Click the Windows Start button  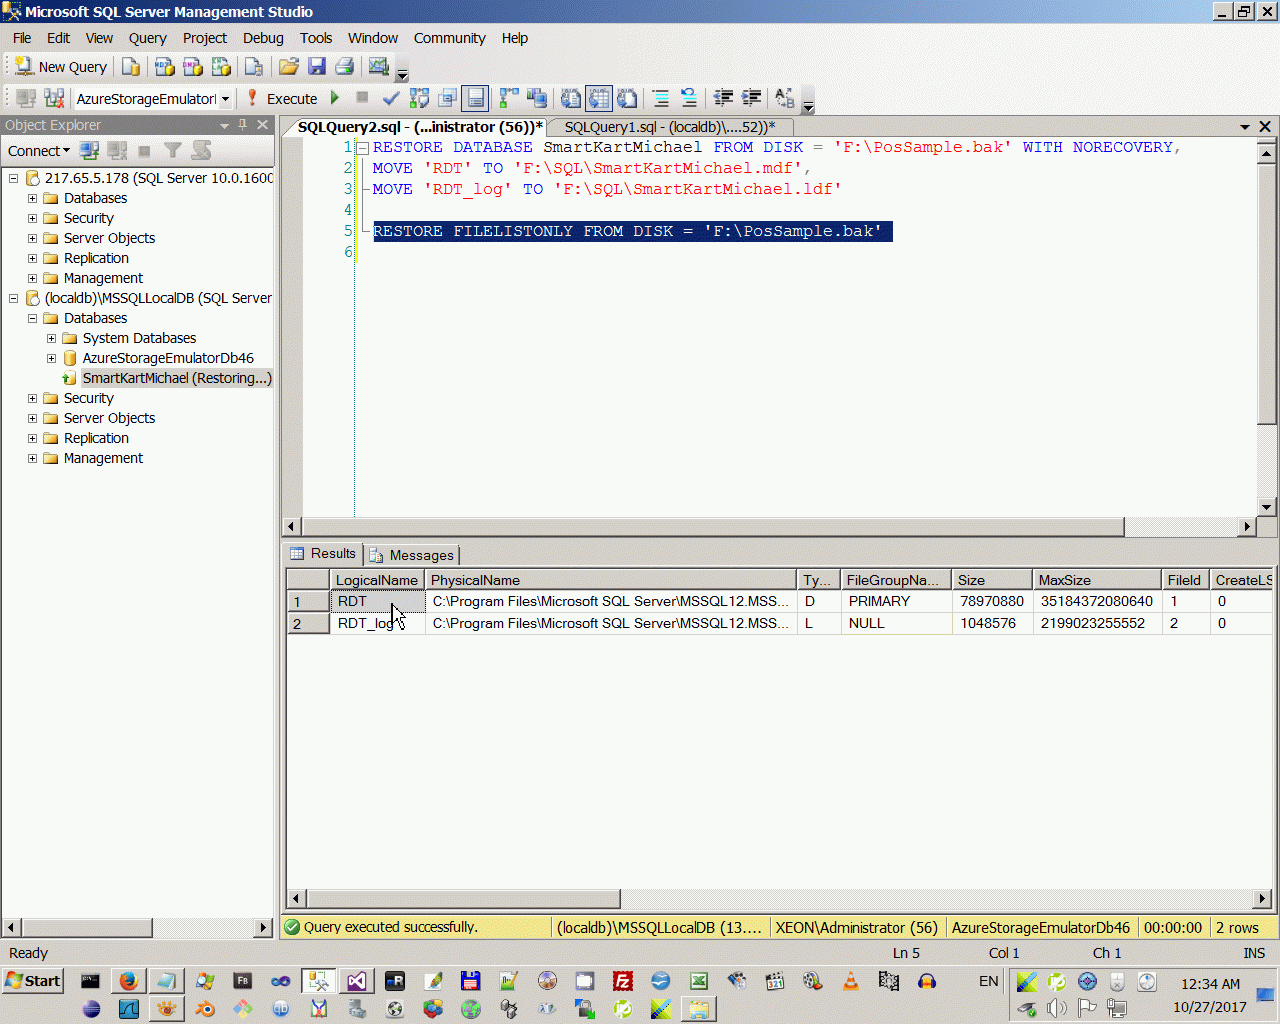pos(33,981)
